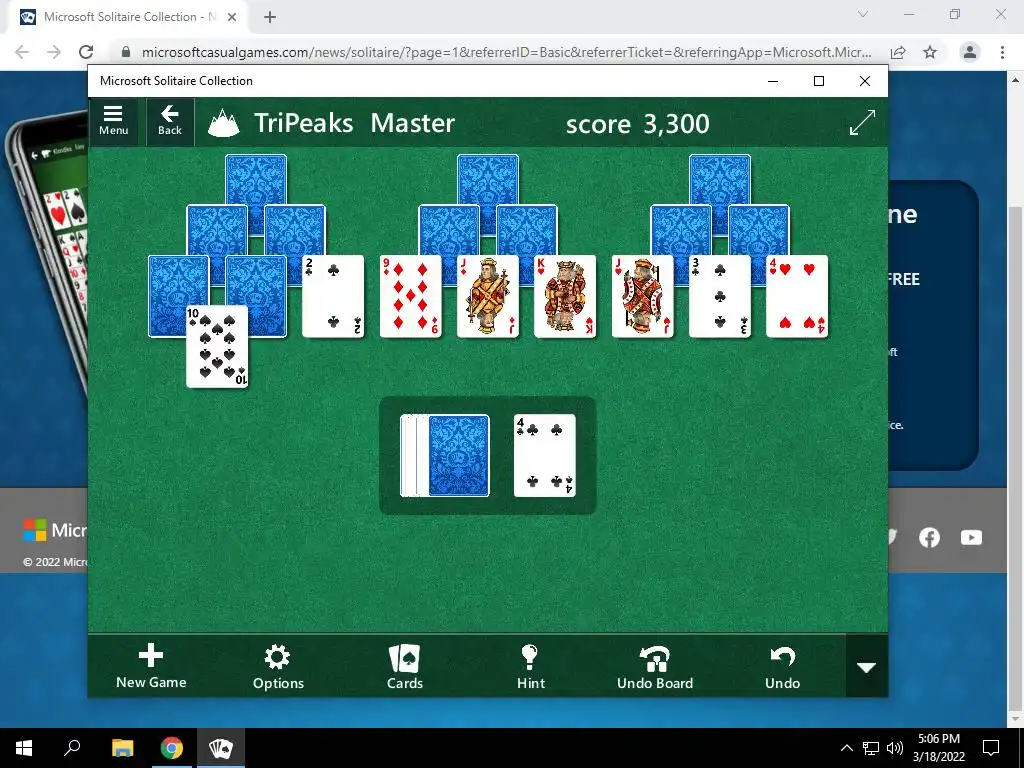1024x768 pixels.
Task: Play the jack of hearts card
Action: [643, 296]
